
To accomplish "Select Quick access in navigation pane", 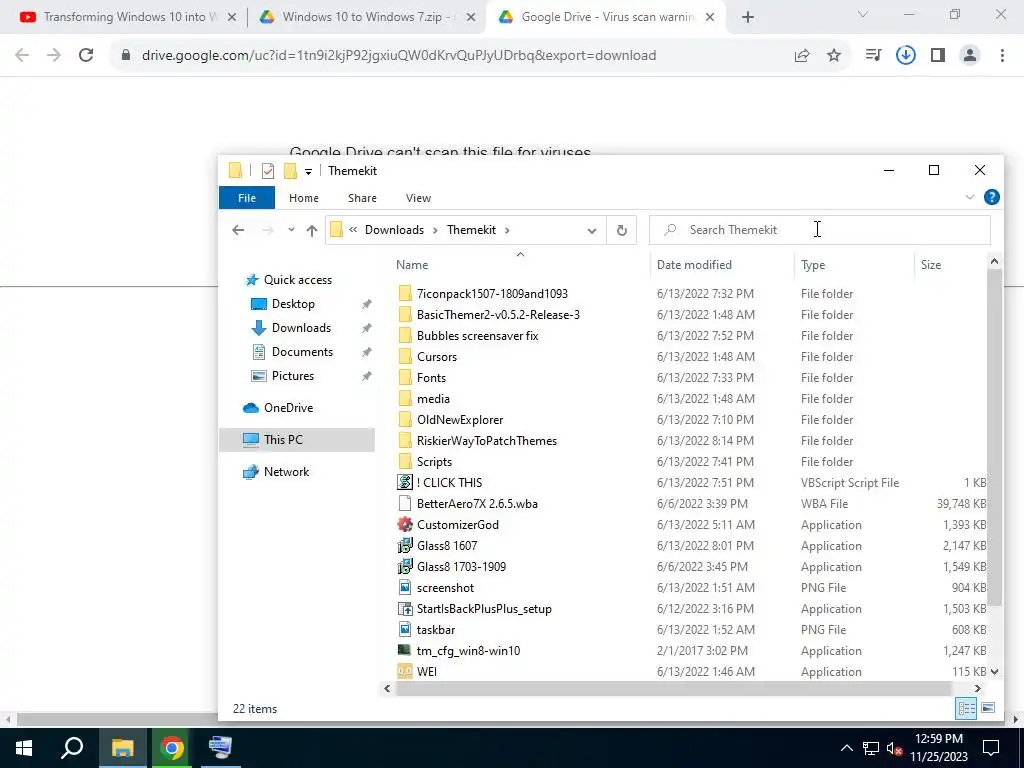I will pos(297,280).
